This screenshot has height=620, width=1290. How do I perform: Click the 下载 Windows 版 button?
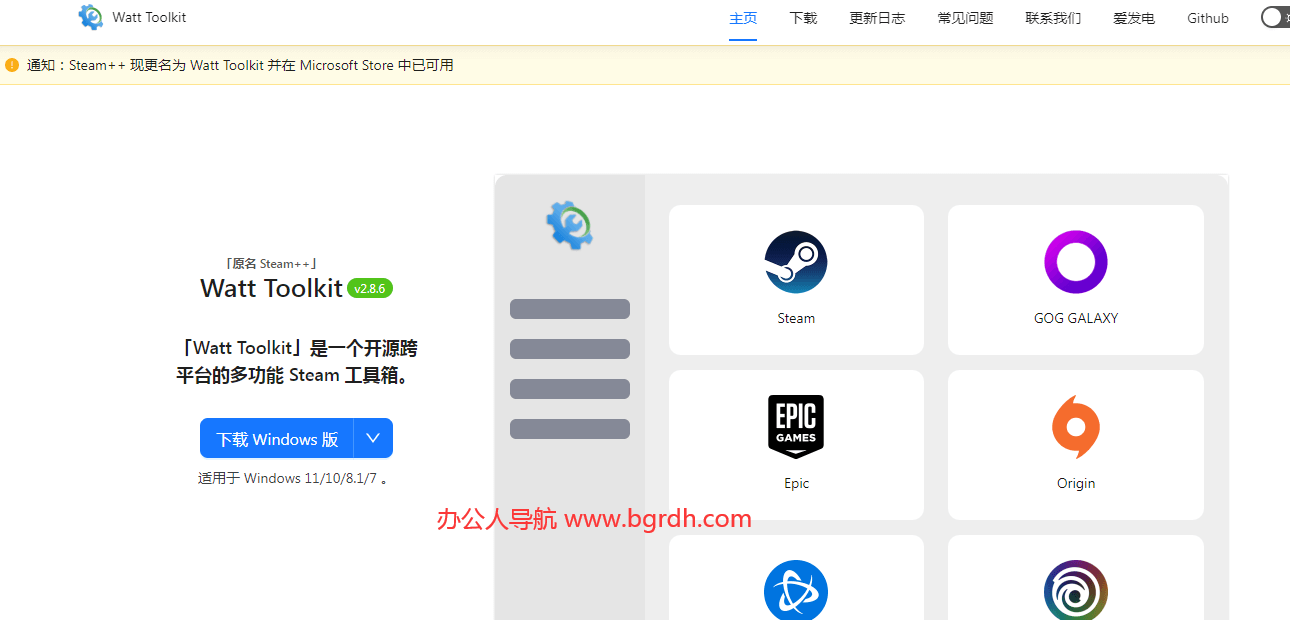277,438
